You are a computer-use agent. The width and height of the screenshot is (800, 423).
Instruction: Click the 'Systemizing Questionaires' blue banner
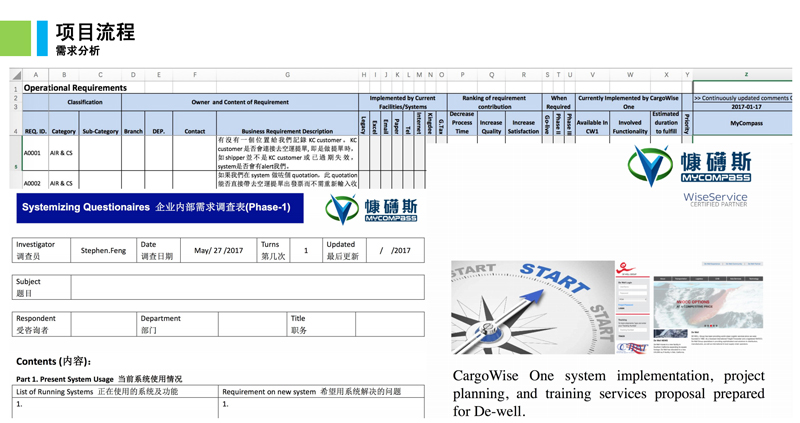point(160,208)
